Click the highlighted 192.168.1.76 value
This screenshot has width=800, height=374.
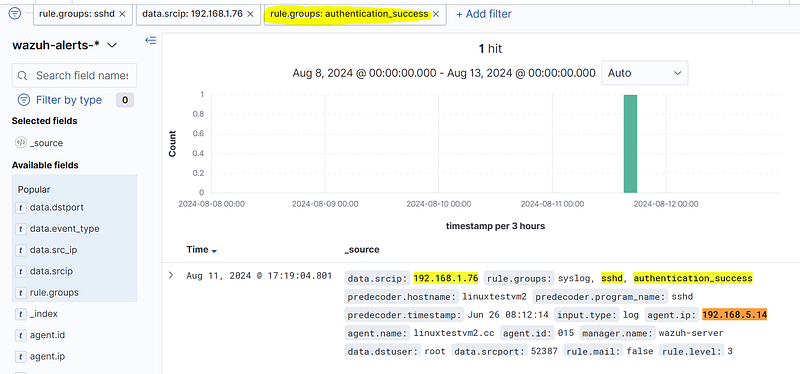pyautogui.click(x=446, y=279)
